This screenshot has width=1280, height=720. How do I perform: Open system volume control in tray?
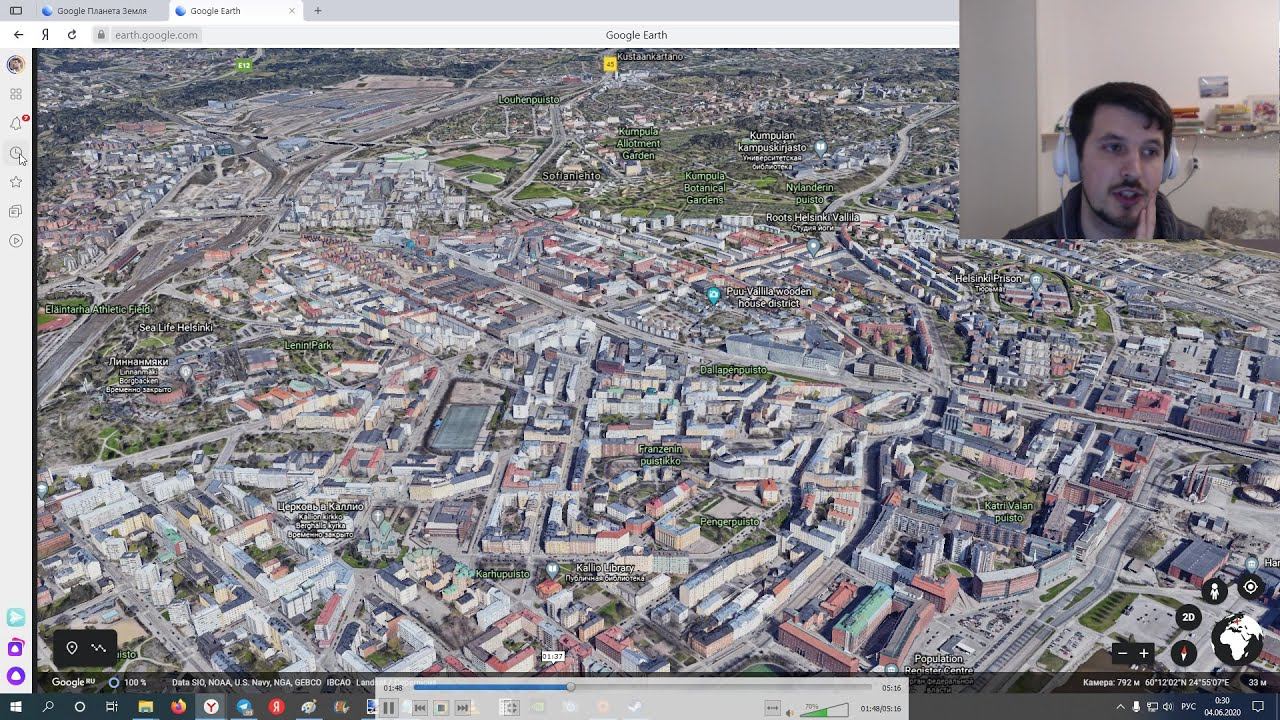[x=1169, y=707]
